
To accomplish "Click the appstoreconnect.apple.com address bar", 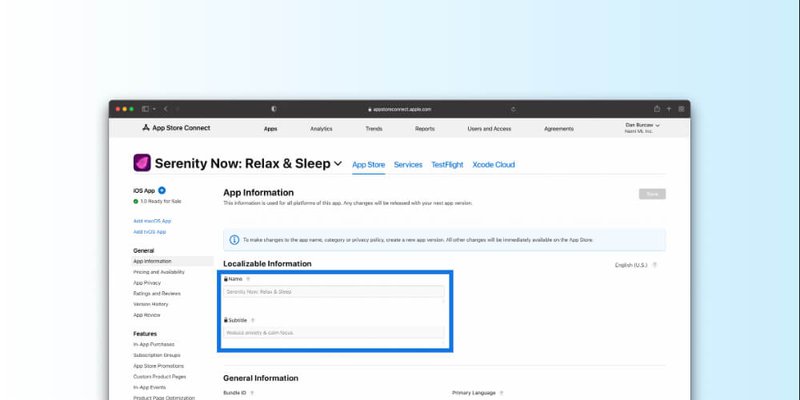I will [399, 109].
